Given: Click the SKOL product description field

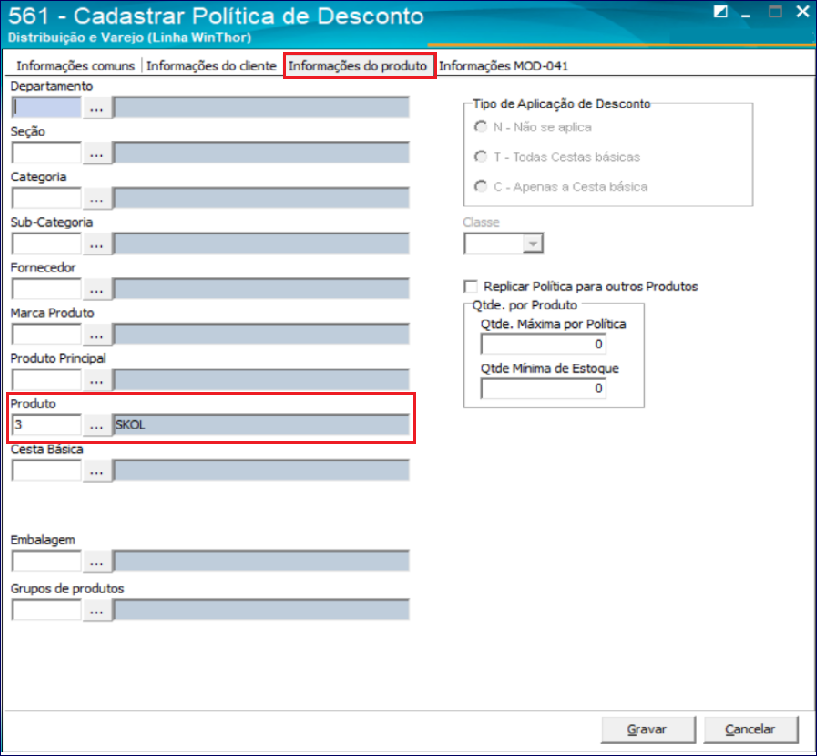Looking at the screenshot, I should 261,425.
